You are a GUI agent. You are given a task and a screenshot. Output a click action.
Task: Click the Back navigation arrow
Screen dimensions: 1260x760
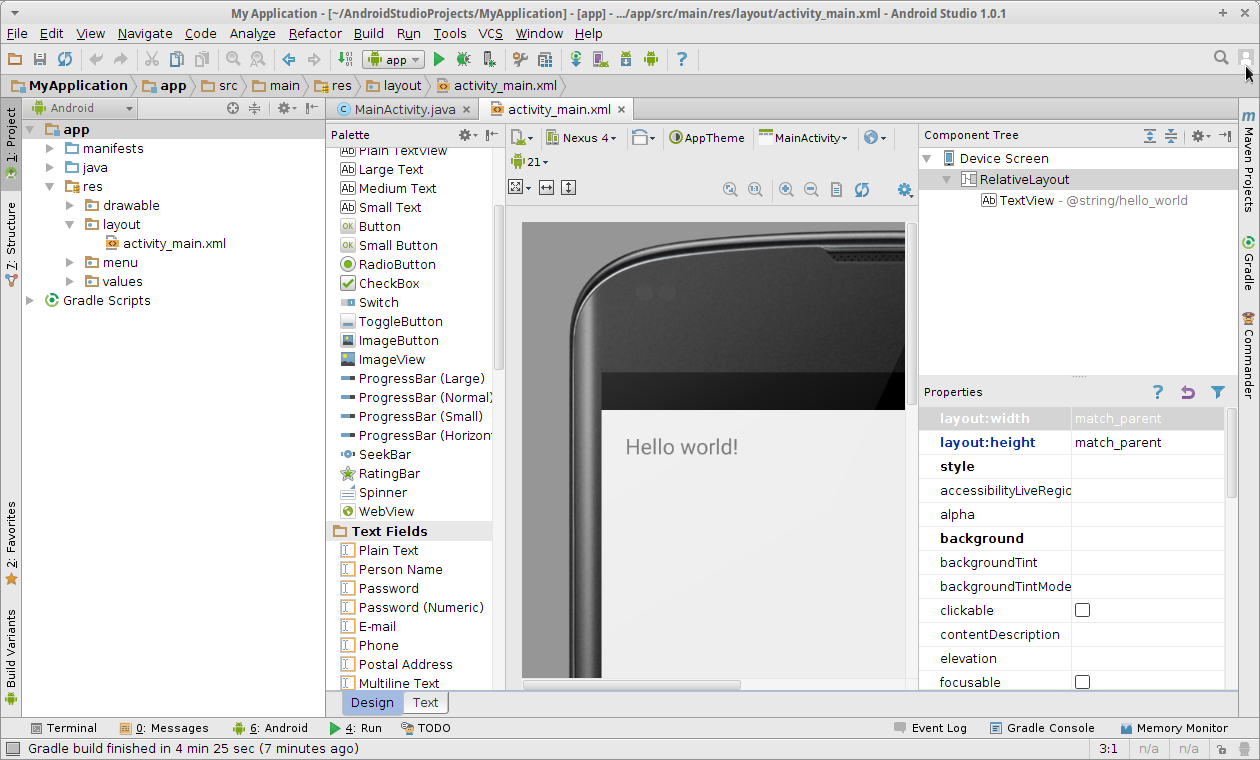tap(289, 59)
